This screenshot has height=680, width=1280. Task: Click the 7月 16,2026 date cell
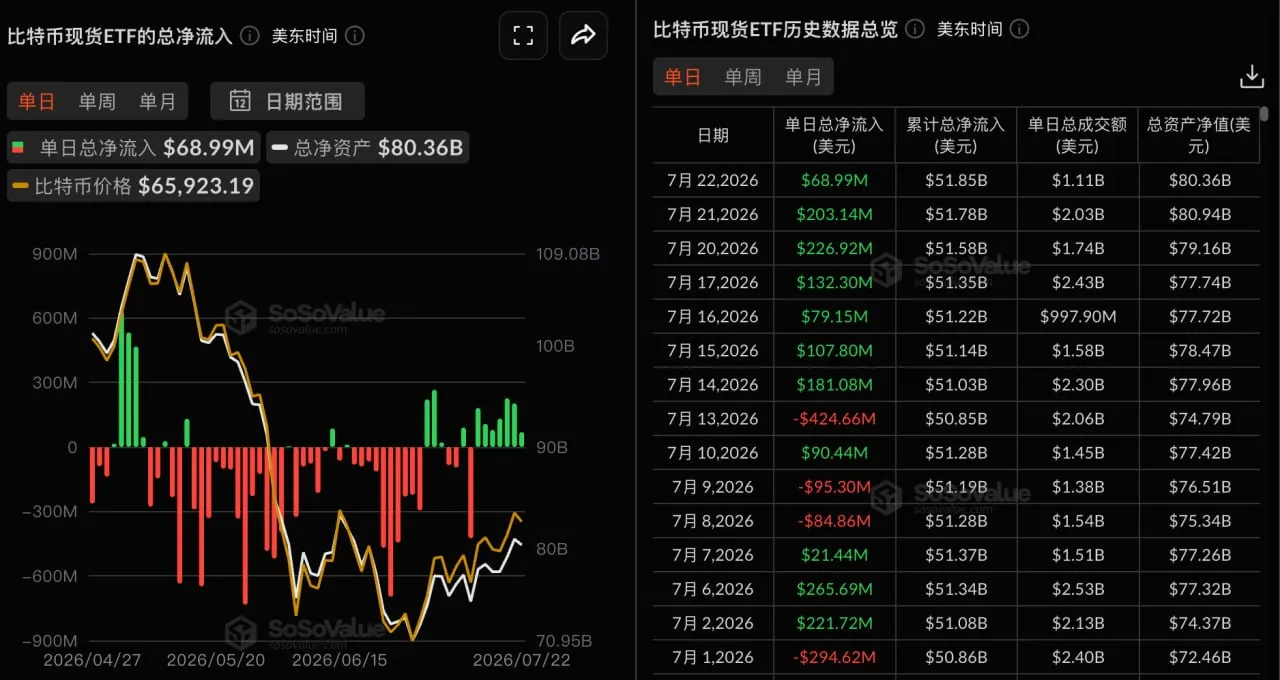(x=713, y=316)
